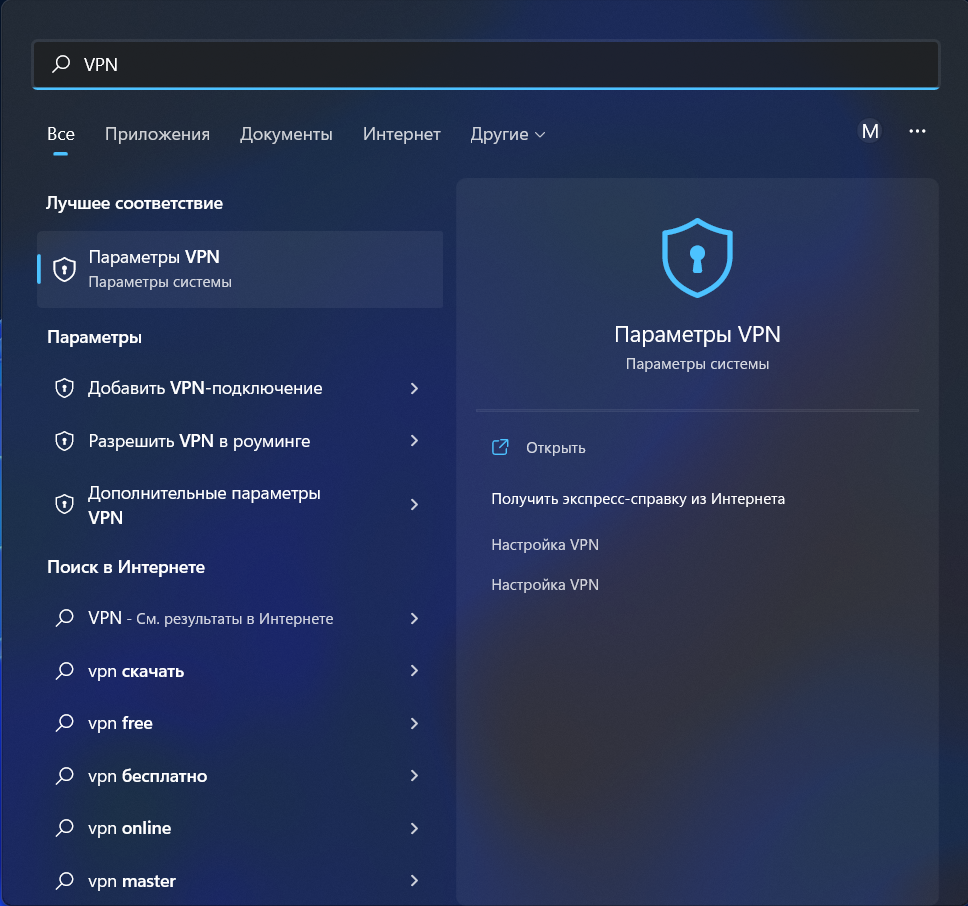
Task: Click the search magnifier icon in search box
Action: (x=61, y=64)
